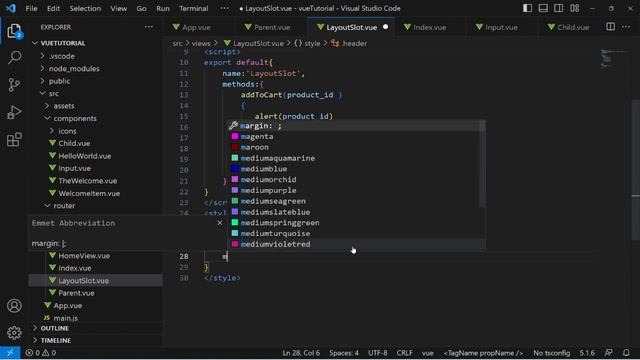Open the File menu

(x=31, y=8)
